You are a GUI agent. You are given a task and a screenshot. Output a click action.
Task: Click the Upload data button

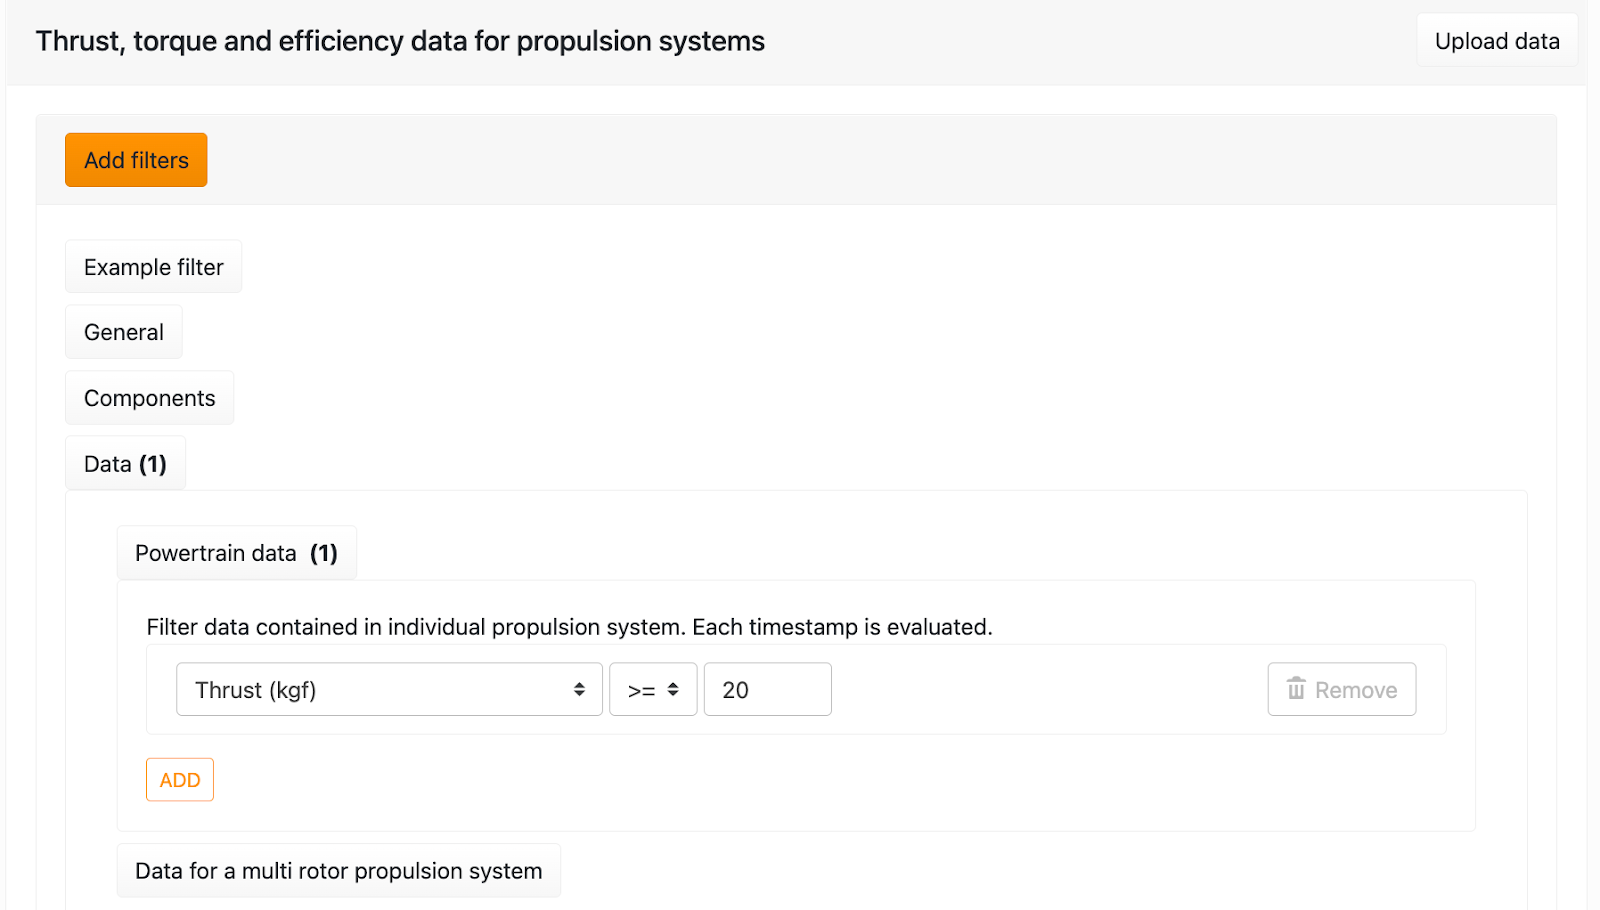pos(1496,40)
